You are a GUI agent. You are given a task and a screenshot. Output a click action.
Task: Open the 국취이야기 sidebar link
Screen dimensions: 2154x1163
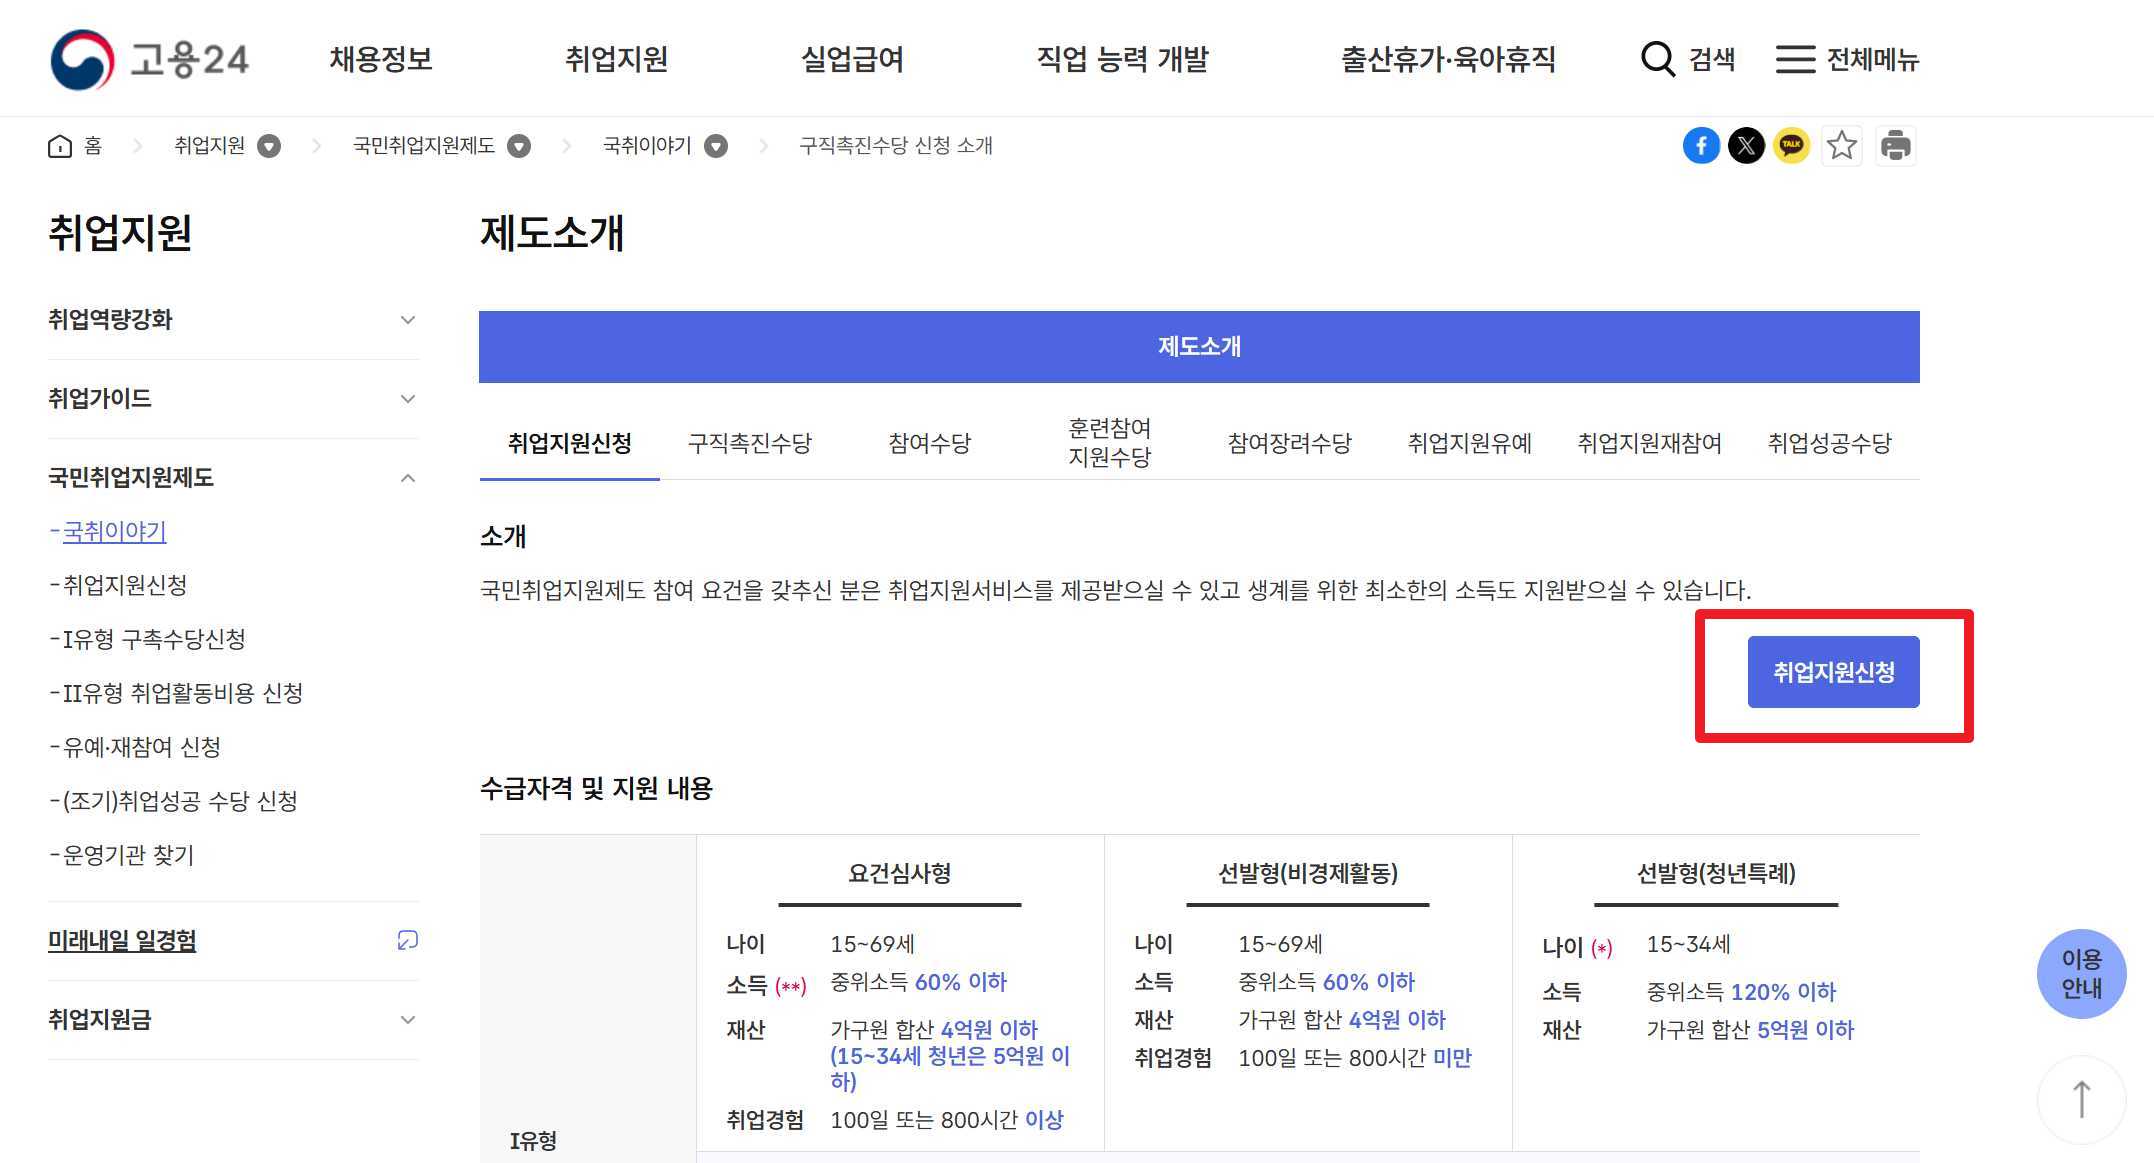click(113, 531)
